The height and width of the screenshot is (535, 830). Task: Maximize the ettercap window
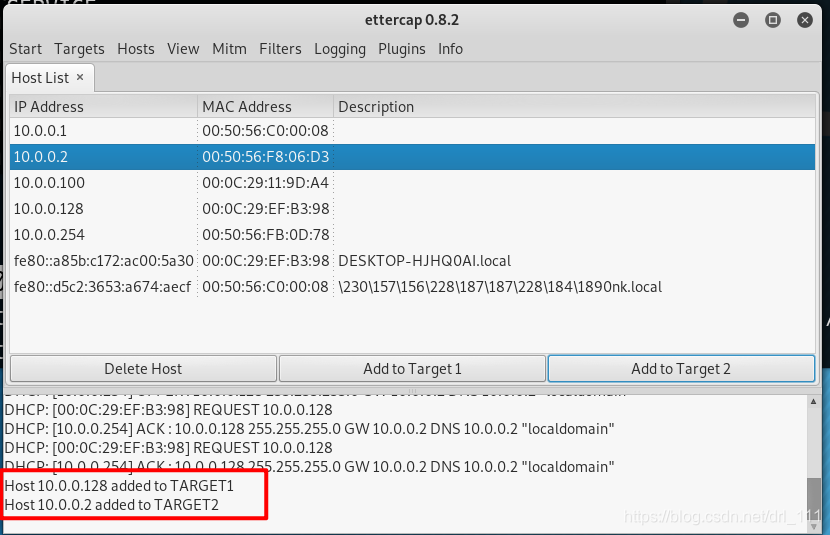click(773, 20)
